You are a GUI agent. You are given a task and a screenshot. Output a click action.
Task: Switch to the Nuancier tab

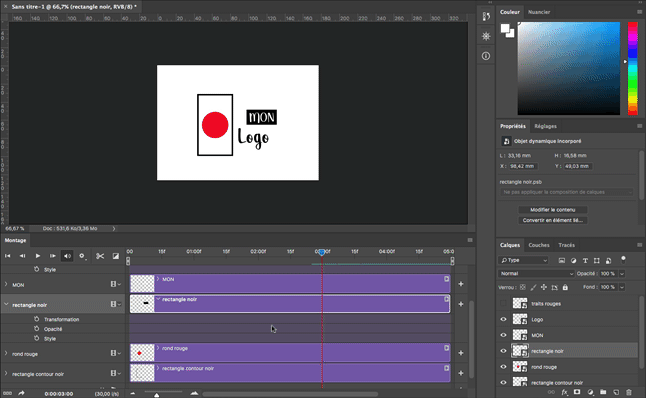539,12
